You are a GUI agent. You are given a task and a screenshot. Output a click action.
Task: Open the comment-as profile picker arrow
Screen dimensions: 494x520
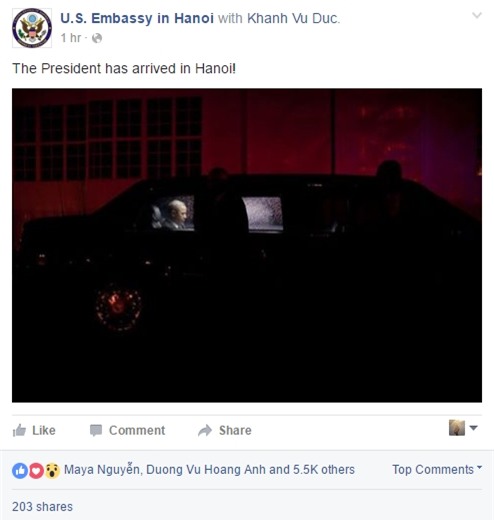click(x=473, y=428)
